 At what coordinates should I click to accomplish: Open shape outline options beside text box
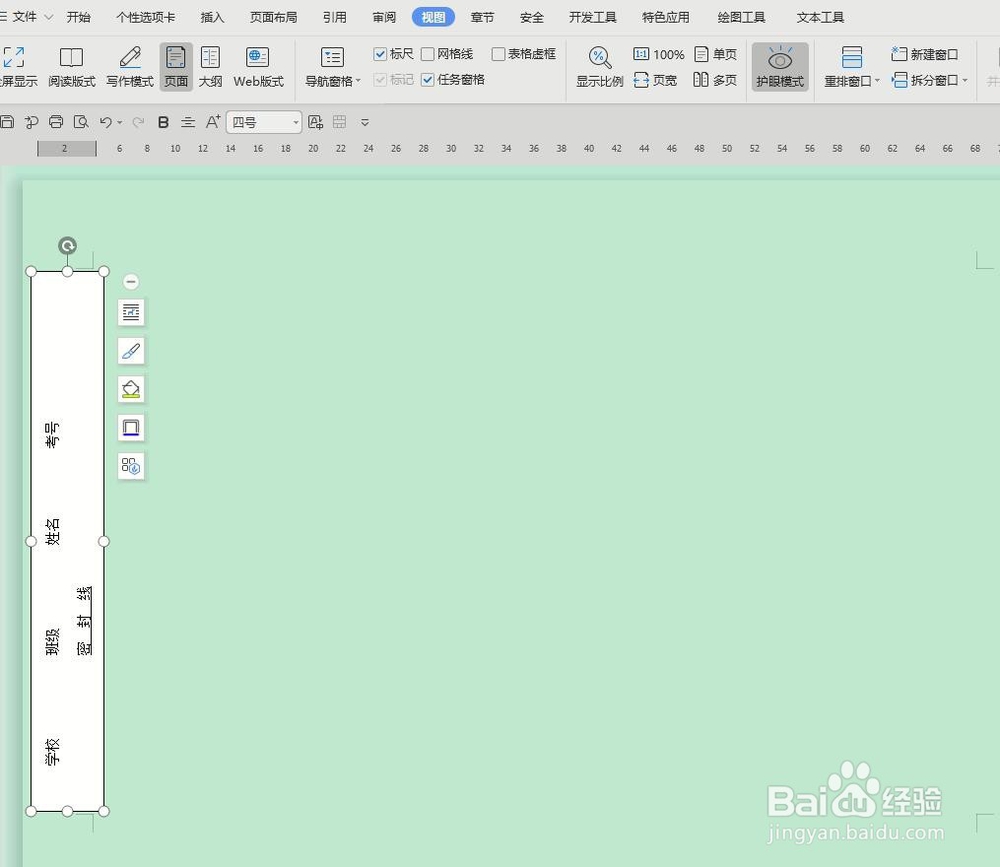tap(131, 427)
